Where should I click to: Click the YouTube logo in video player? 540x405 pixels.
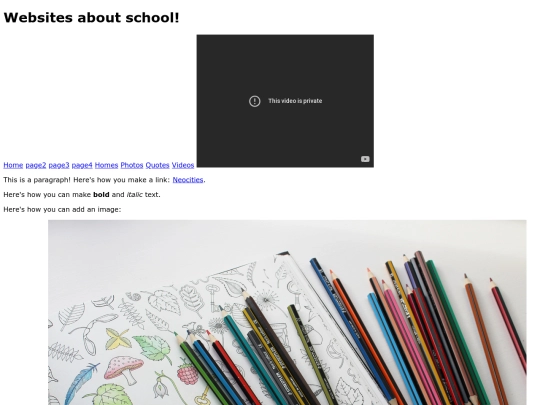365,159
